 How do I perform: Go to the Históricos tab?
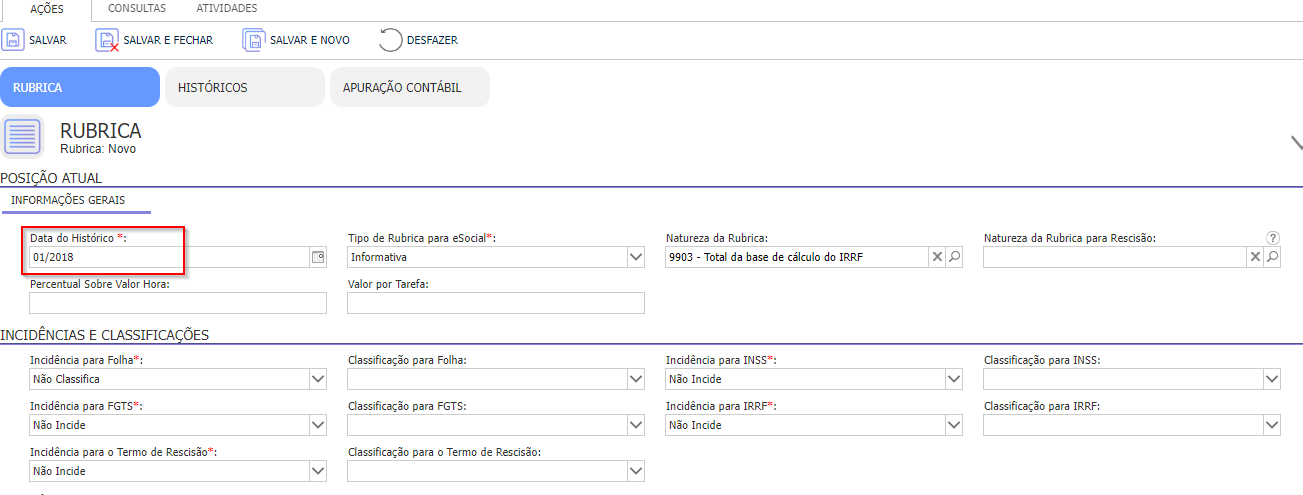click(244, 87)
